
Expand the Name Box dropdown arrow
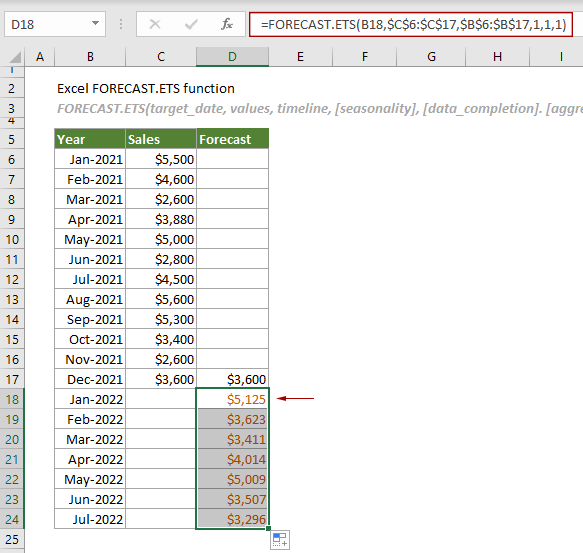click(96, 23)
